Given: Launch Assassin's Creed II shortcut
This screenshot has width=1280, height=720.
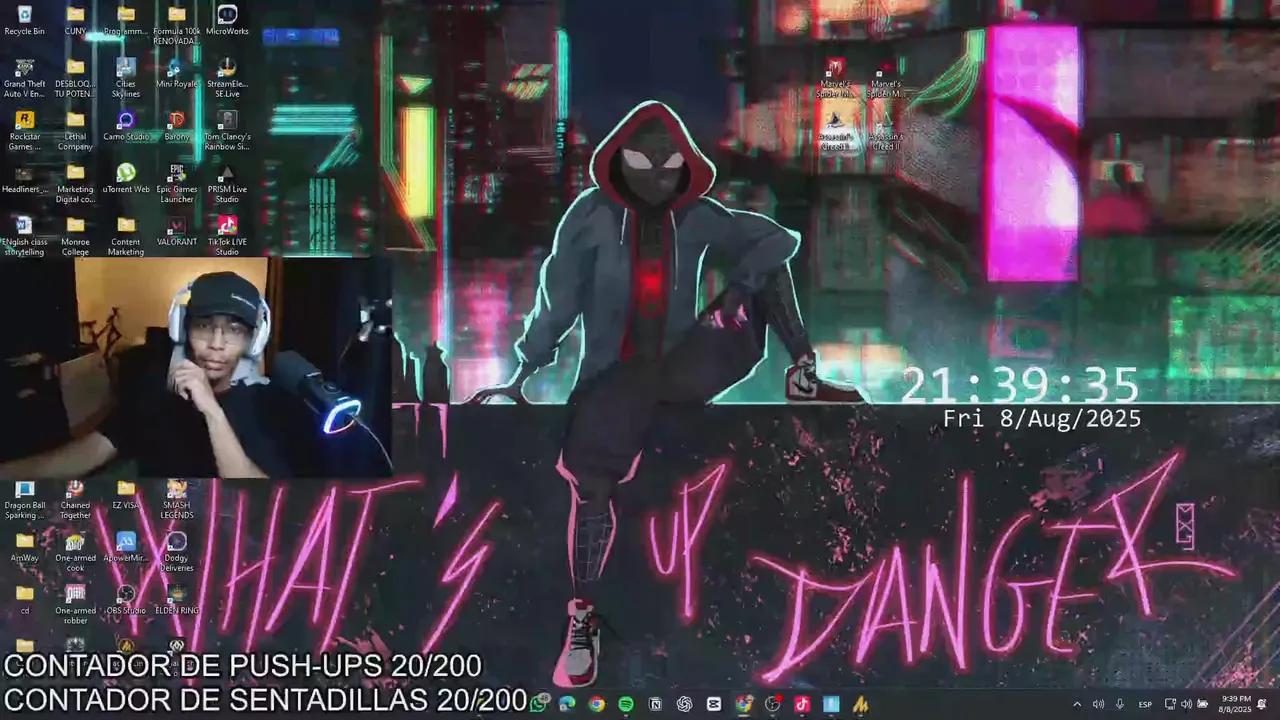Looking at the screenshot, I should (885, 132).
